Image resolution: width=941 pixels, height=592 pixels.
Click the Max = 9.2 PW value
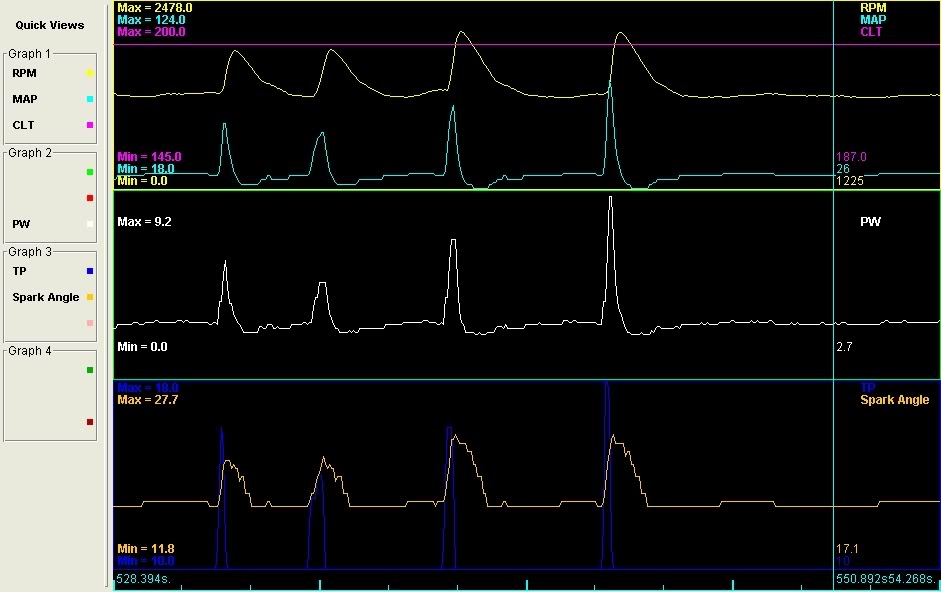[145, 222]
